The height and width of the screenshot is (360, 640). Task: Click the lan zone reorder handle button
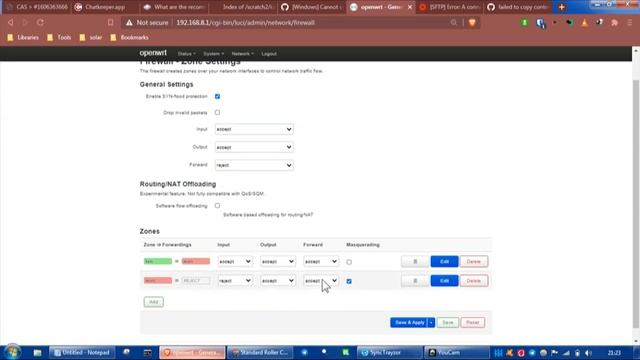[415, 262]
